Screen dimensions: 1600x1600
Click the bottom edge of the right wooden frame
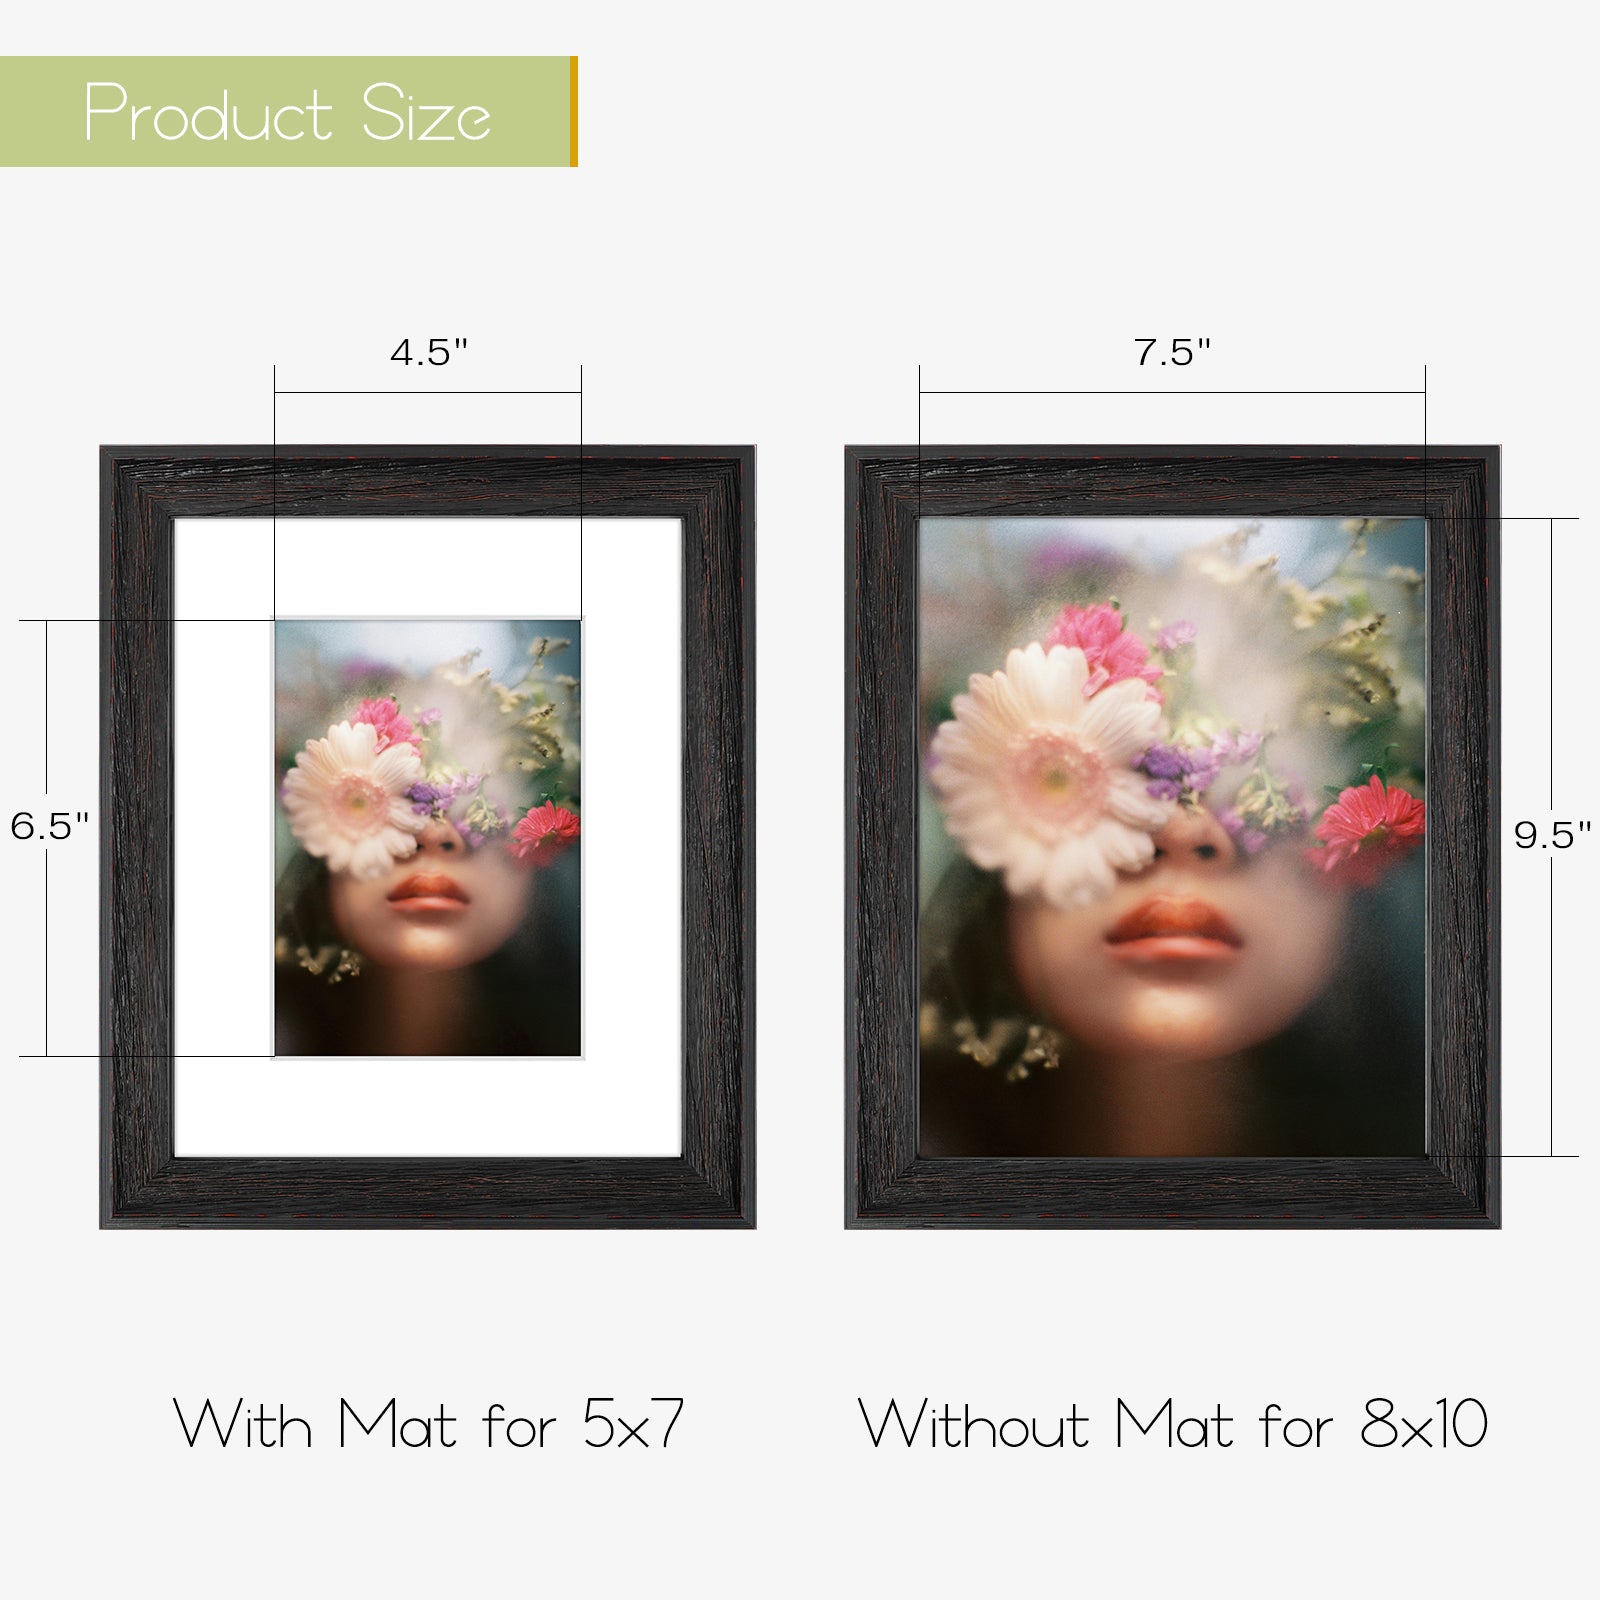(1172, 1193)
